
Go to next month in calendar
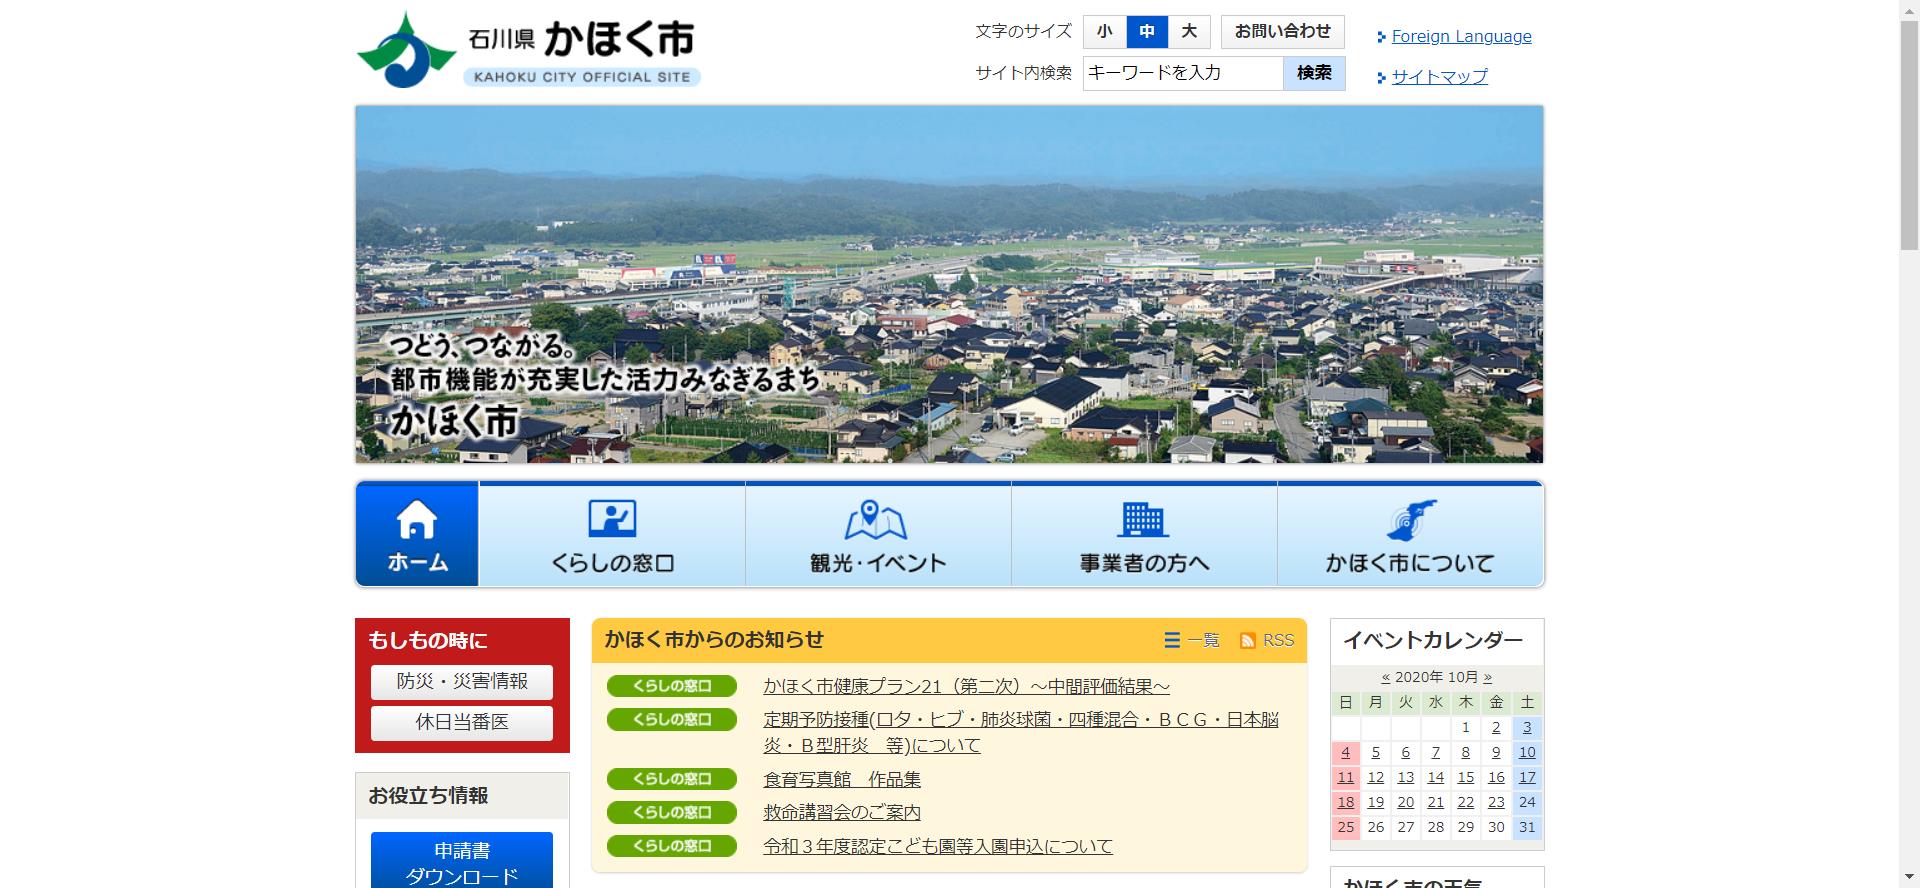tap(1487, 678)
